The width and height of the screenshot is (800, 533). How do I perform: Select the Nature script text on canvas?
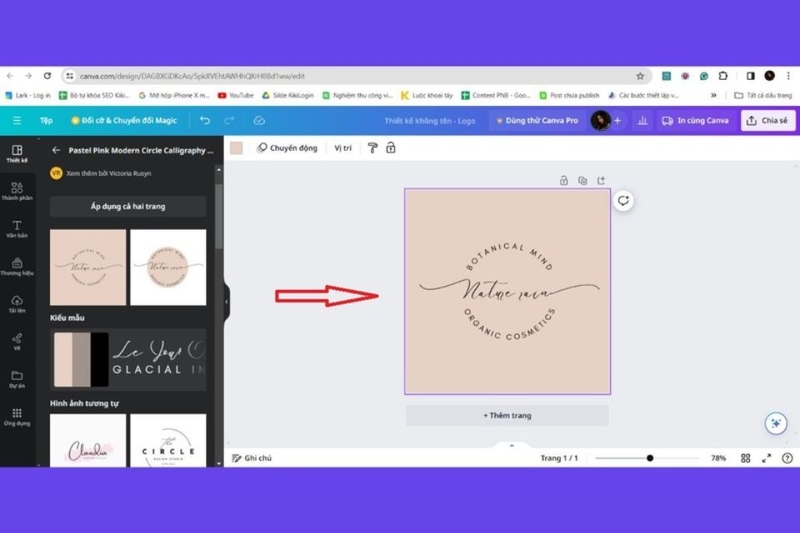pos(508,289)
